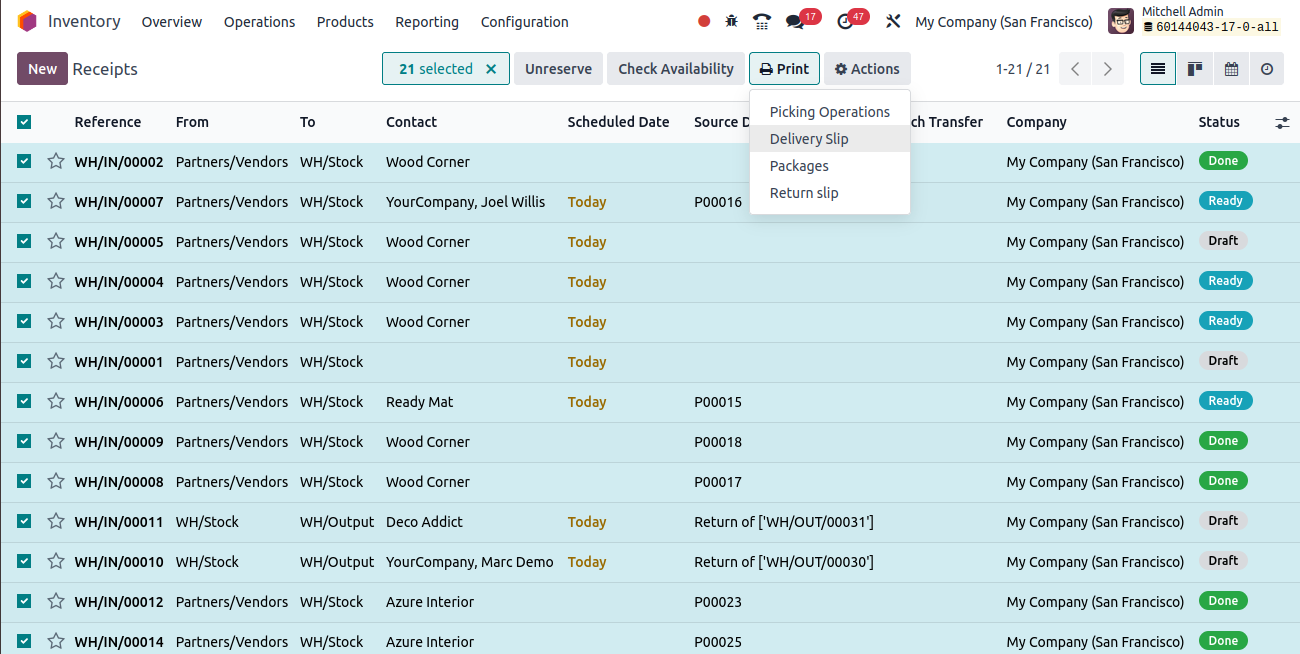
Task: Open the Configuration menu
Action: coord(524,22)
